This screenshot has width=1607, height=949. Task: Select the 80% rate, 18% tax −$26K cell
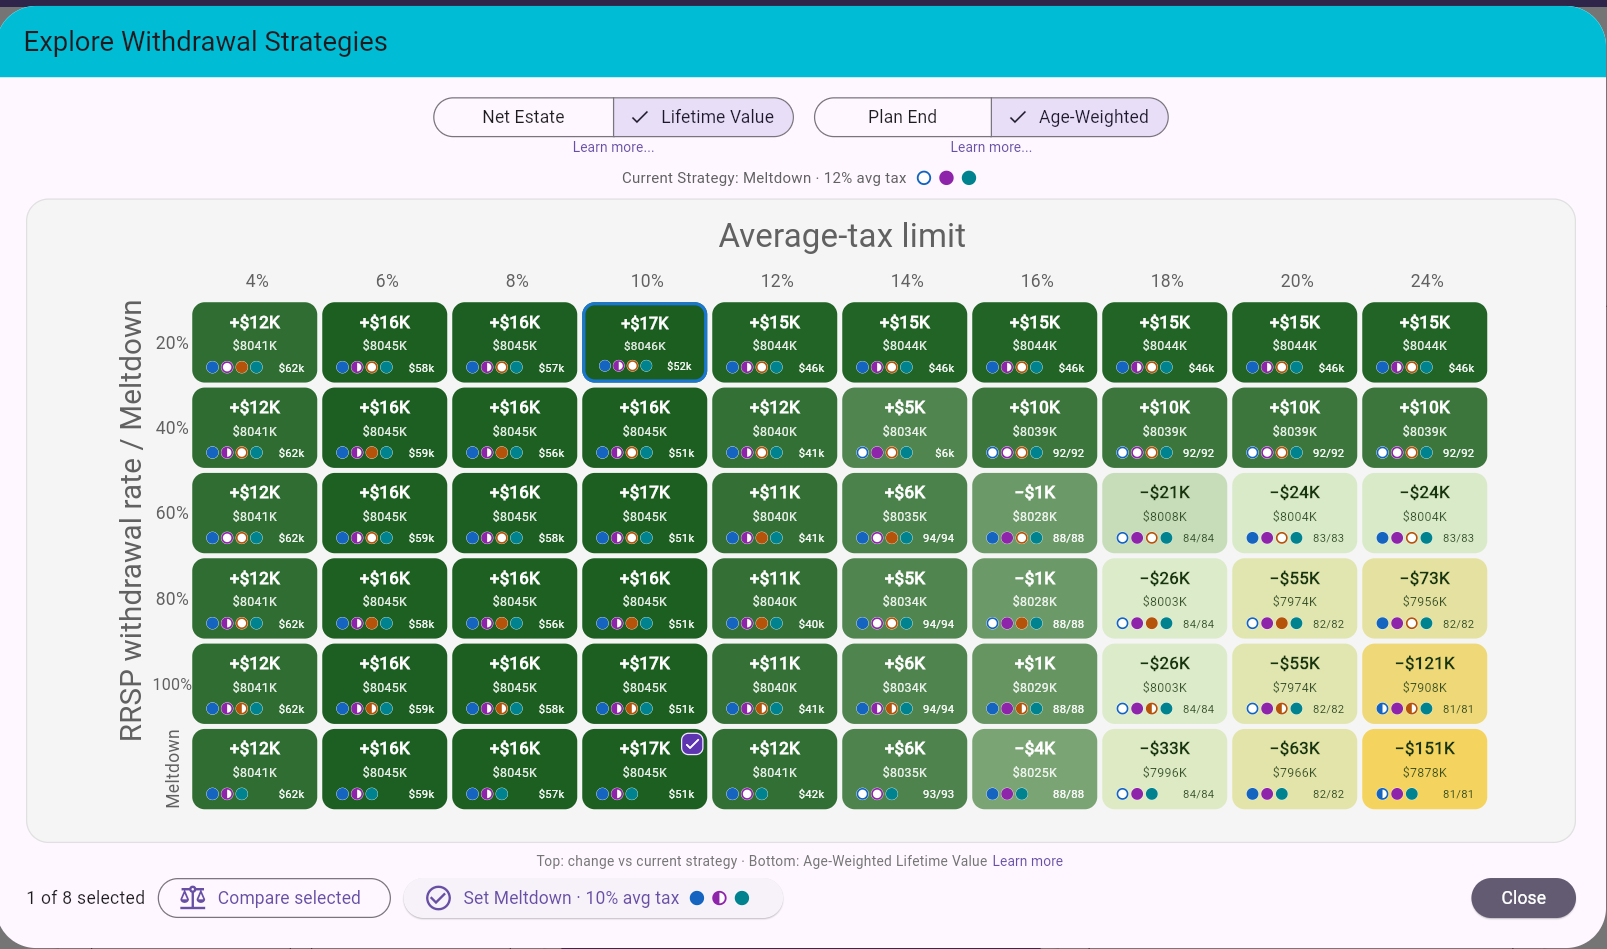[1165, 598]
